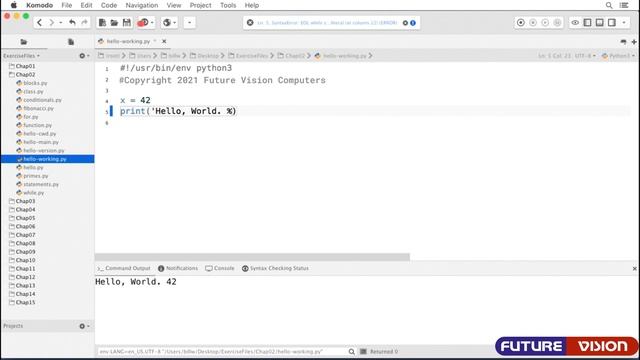Create a new file with the toolbar icon
640x360 pixels.
coord(102,22)
